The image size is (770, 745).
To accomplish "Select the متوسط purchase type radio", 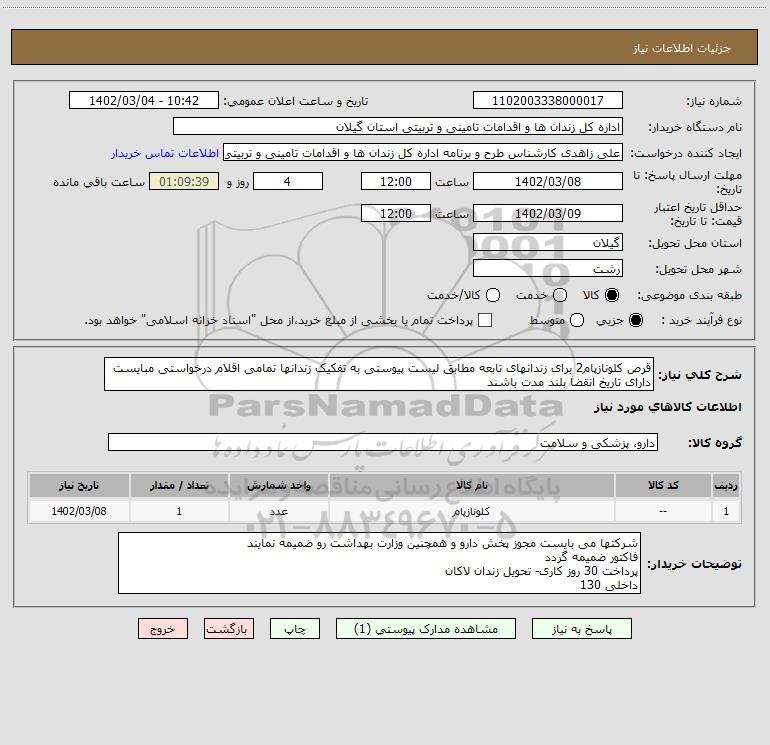I will pyautogui.click(x=577, y=320).
